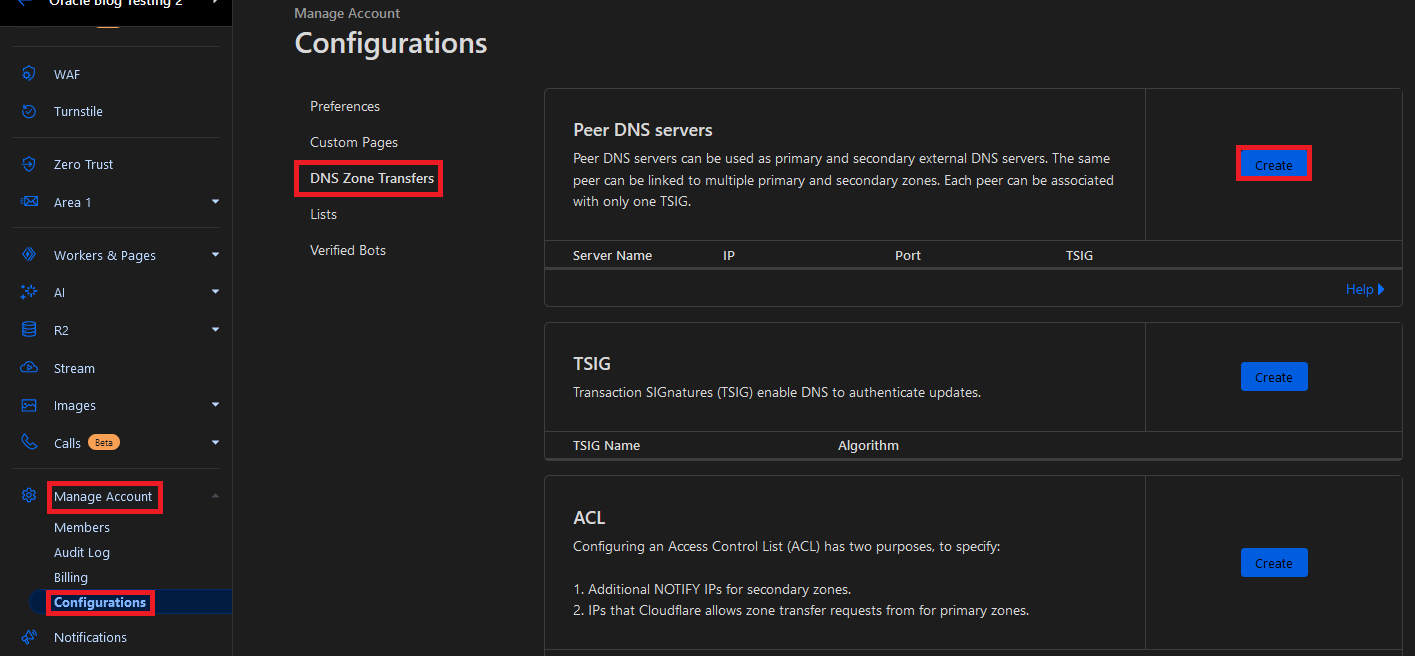
Task: Click the Area 1 envelope icon
Action: (x=29, y=202)
